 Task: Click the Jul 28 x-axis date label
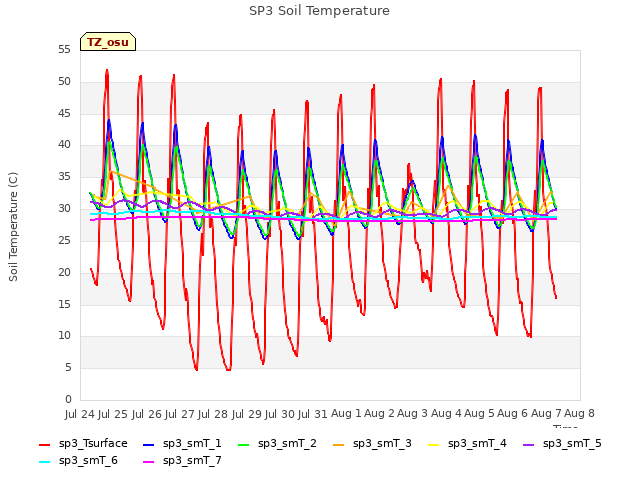tap(213, 414)
